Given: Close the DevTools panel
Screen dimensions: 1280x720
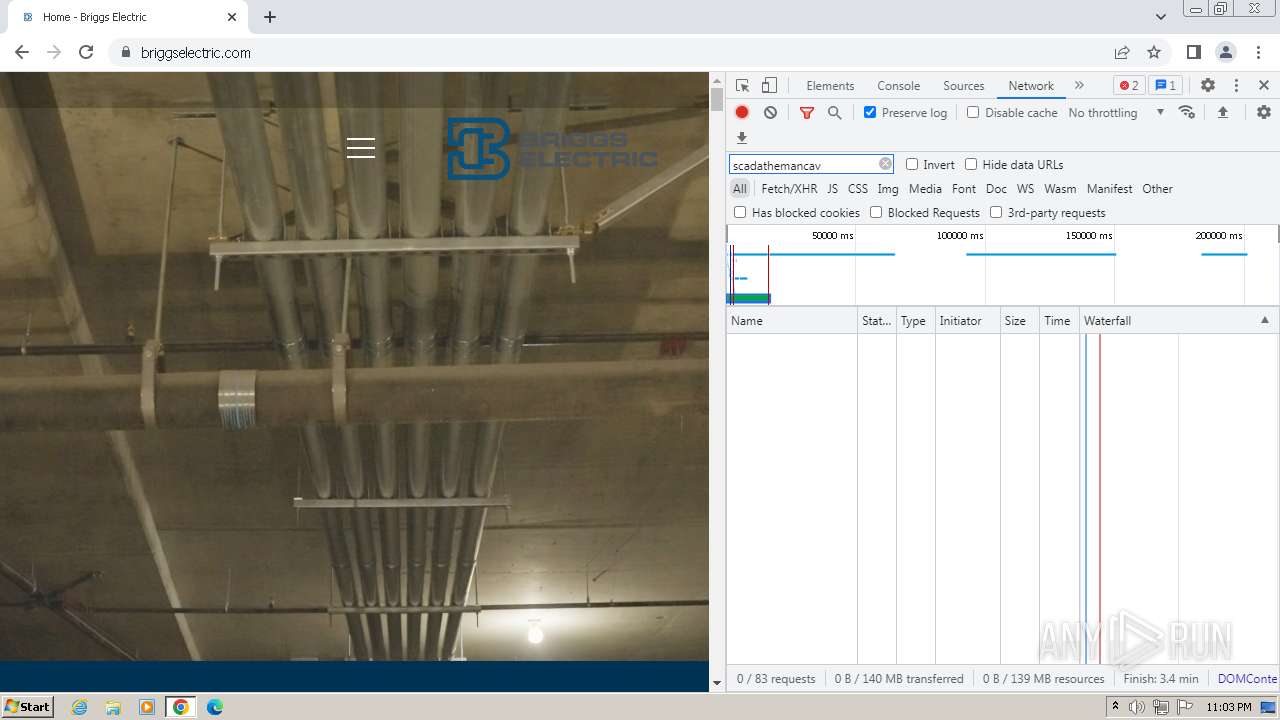Looking at the screenshot, I should tap(1264, 86).
